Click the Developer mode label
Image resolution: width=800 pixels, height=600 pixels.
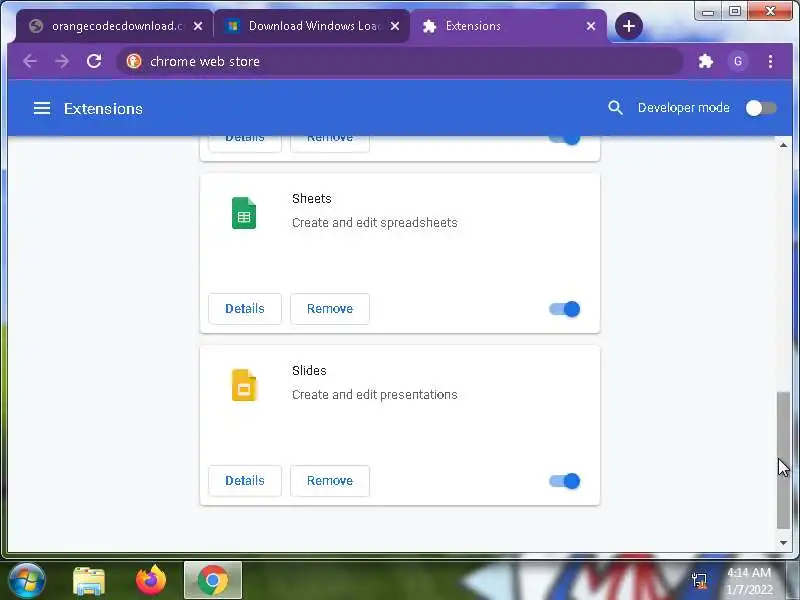click(684, 108)
